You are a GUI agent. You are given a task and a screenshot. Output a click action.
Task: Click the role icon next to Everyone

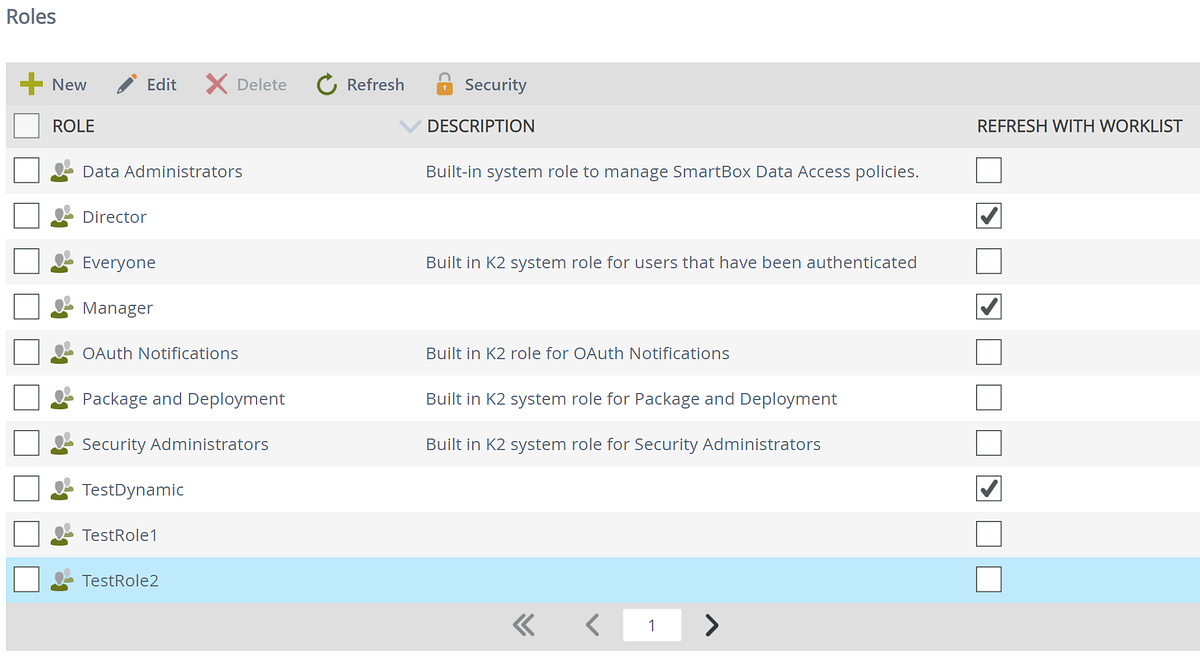[62, 261]
